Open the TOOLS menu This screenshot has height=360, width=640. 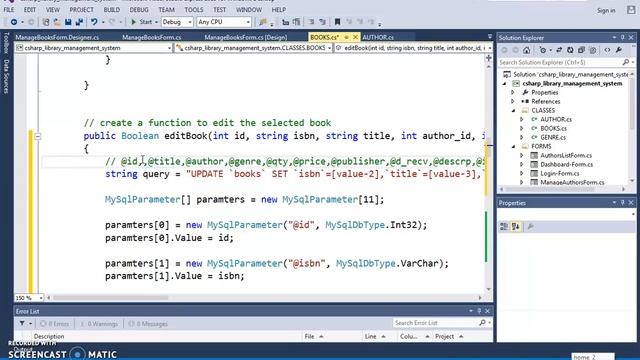[x=193, y=9]
